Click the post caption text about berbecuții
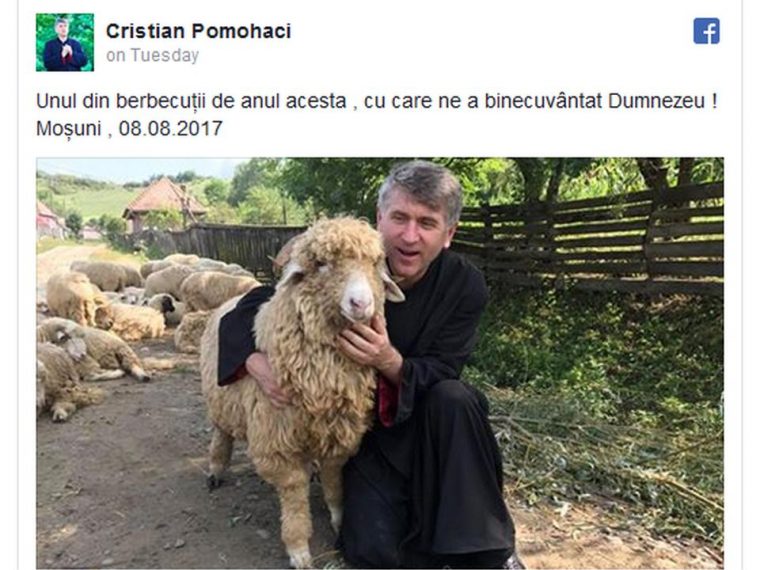The height and width of the screenshot is (570, 760). (x=377, y=101)
